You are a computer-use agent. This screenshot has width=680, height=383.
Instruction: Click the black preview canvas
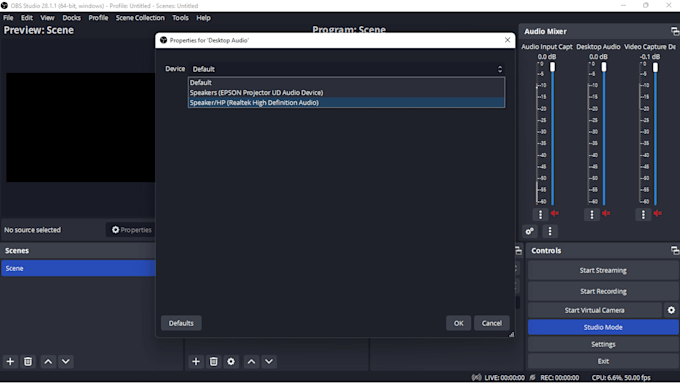(80, 128)
